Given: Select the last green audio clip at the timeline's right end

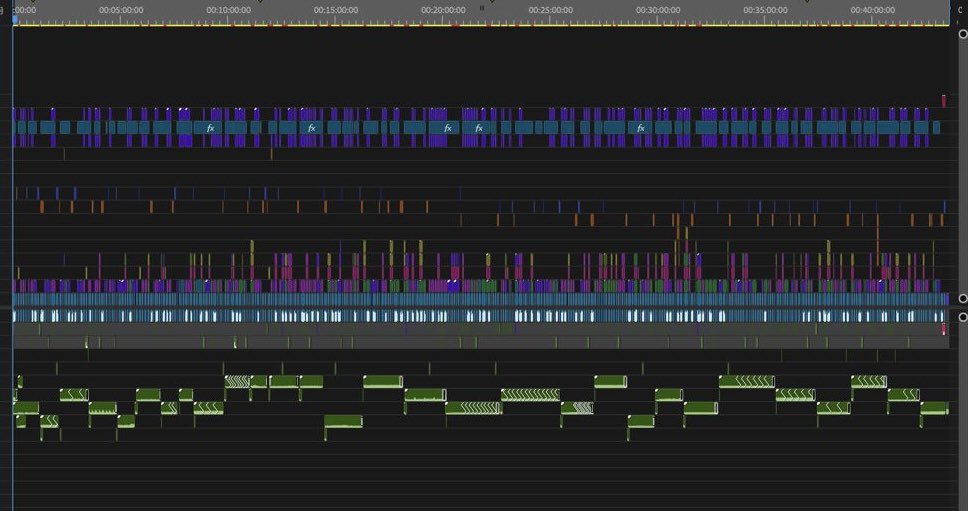Looking at the screenshot, I should pyautogui.click(x=934, y=408).
